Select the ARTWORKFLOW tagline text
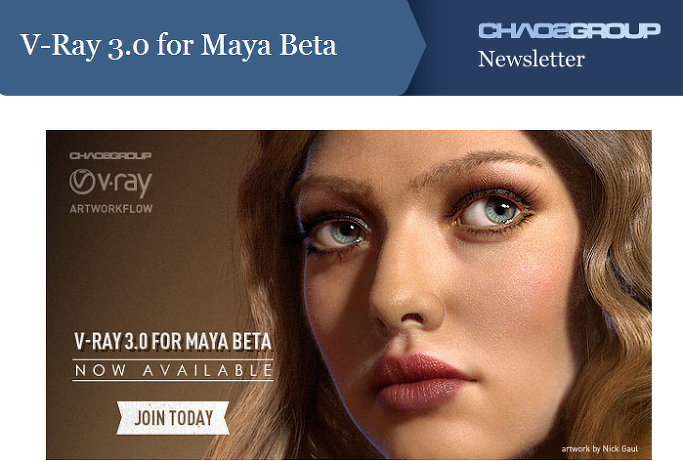683x461 pixels. coord(111,209)
